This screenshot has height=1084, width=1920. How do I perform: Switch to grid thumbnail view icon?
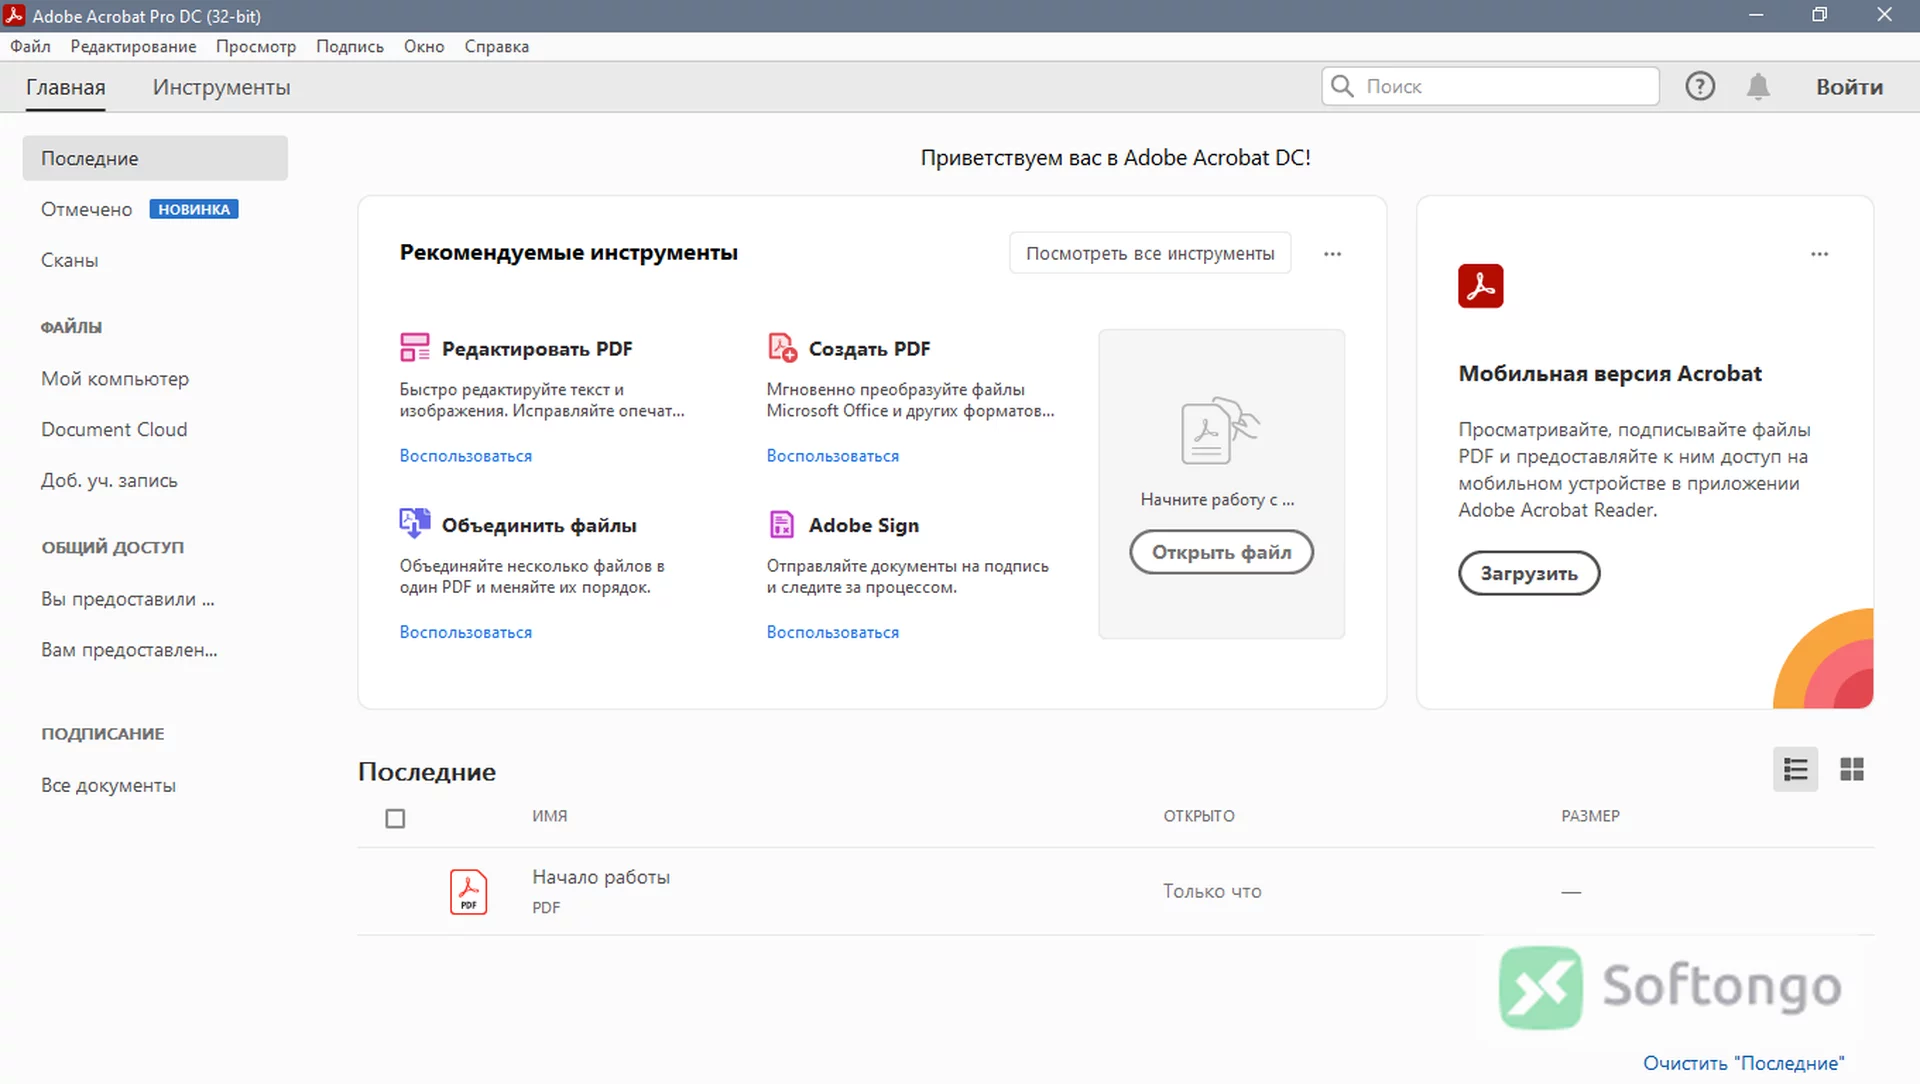[1852, 769]
